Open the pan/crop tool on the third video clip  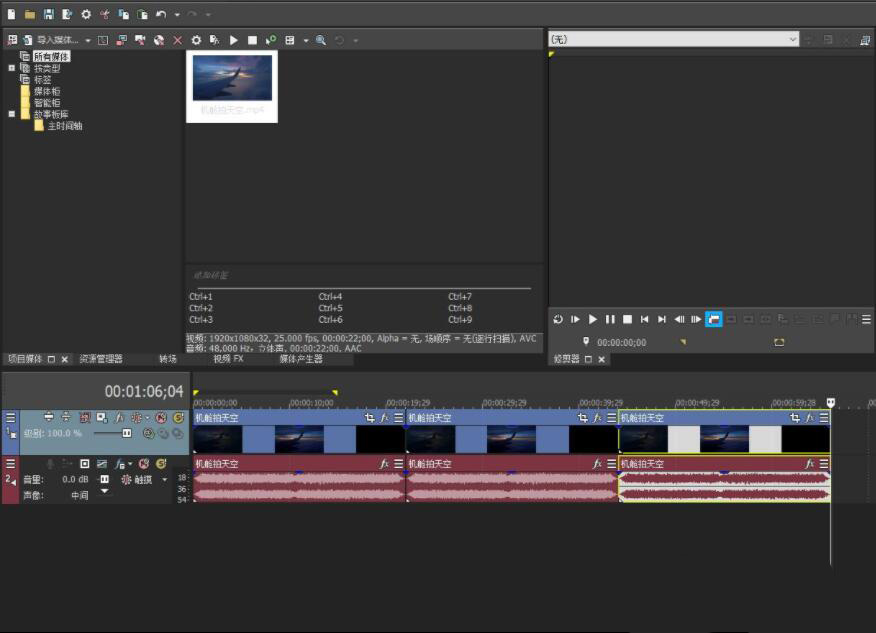[795, 418]
